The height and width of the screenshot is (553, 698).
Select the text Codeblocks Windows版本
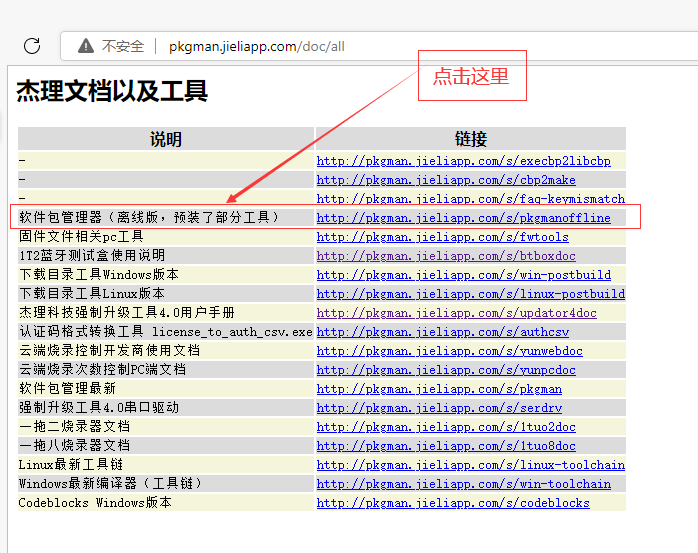(95, 503)
